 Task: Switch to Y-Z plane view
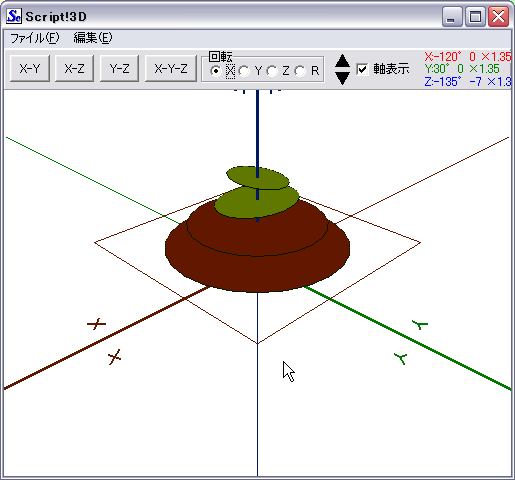[x=119, y=68]
